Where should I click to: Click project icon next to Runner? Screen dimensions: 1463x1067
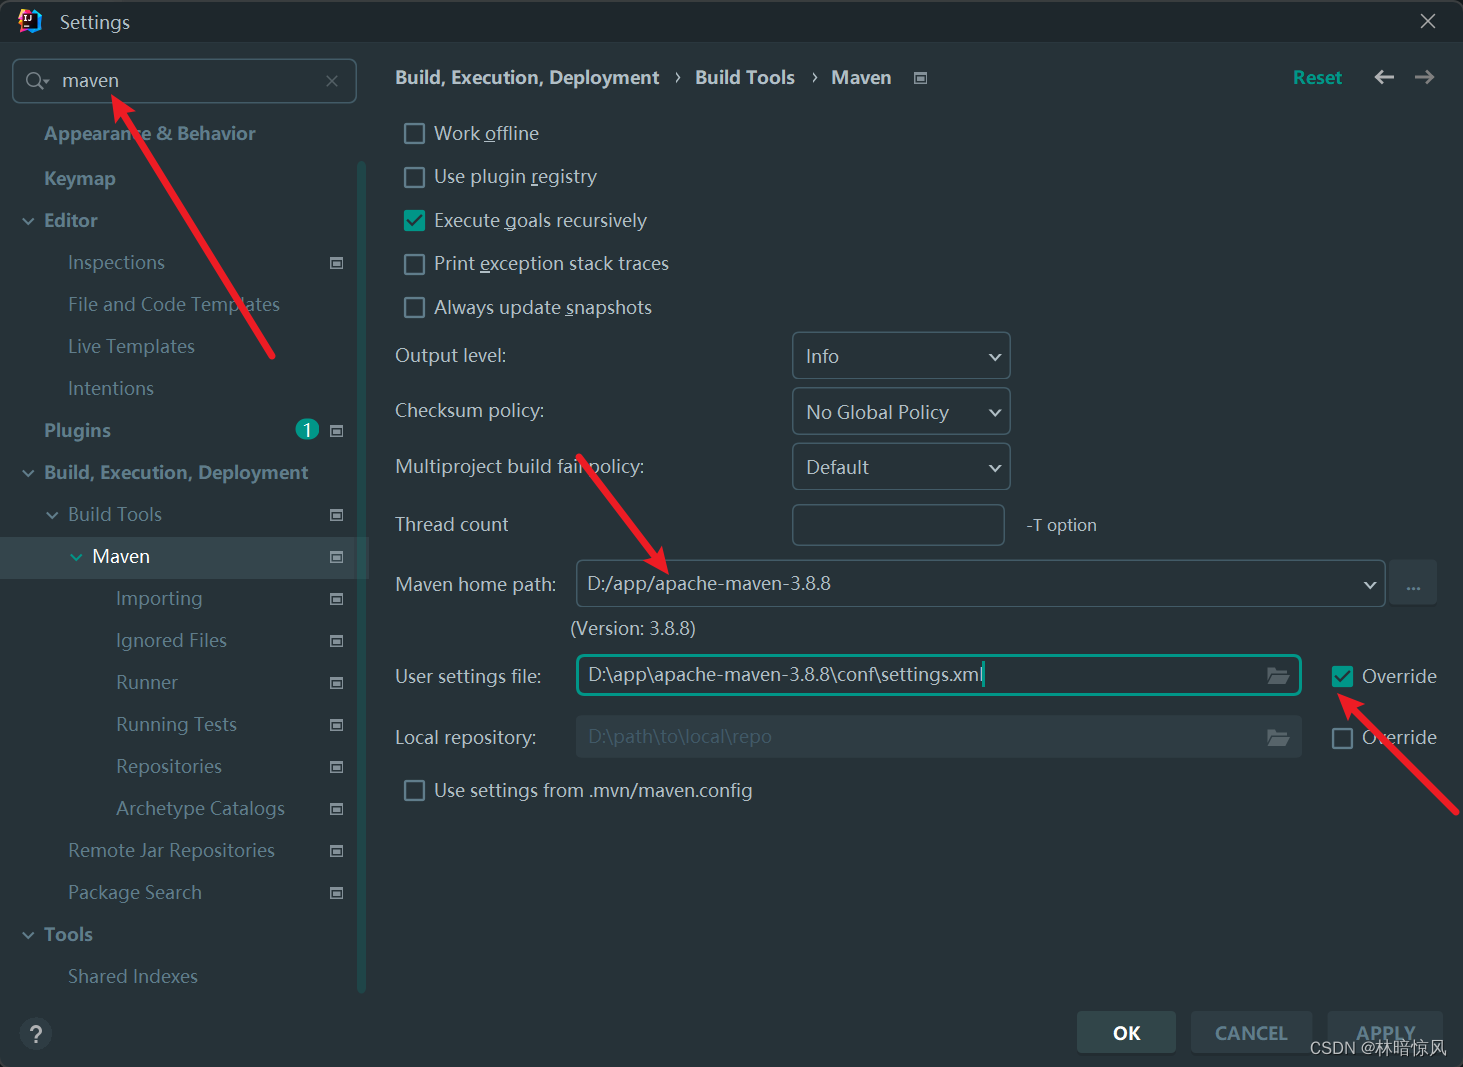pos(337,683)
